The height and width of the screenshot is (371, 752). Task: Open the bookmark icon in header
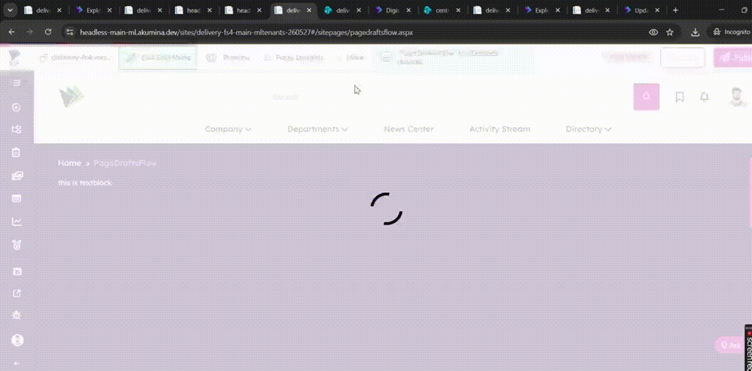pos(680,97)
